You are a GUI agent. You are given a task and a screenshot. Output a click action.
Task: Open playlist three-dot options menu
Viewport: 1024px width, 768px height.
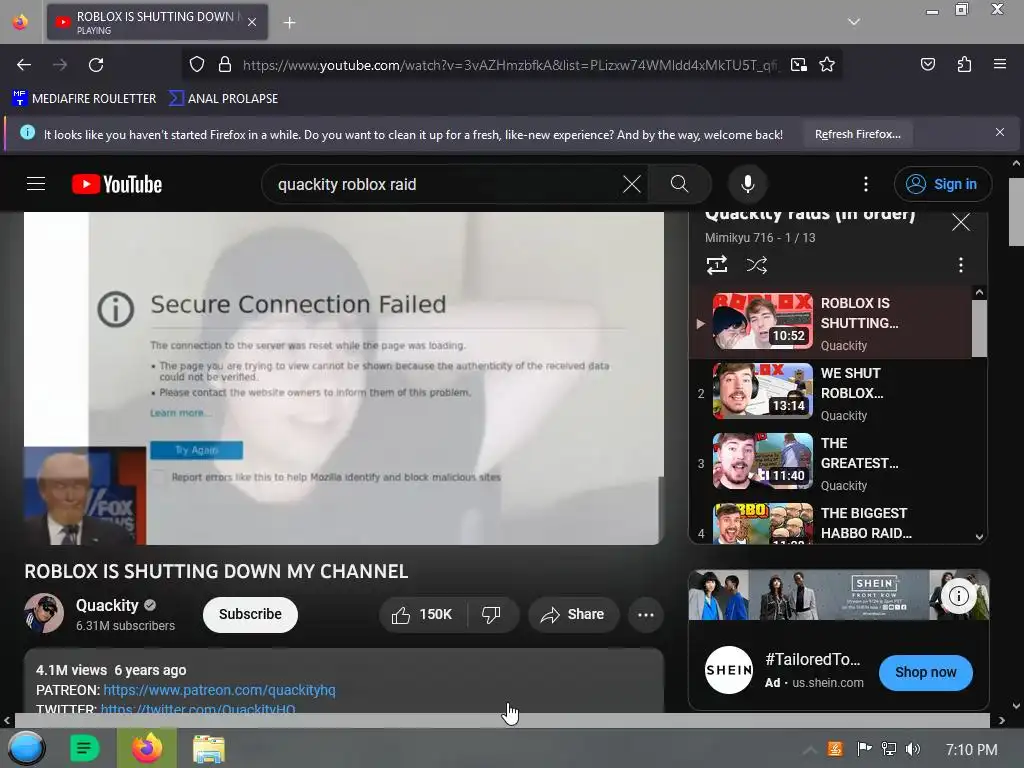pyautogui.click(x=960, y=265)
